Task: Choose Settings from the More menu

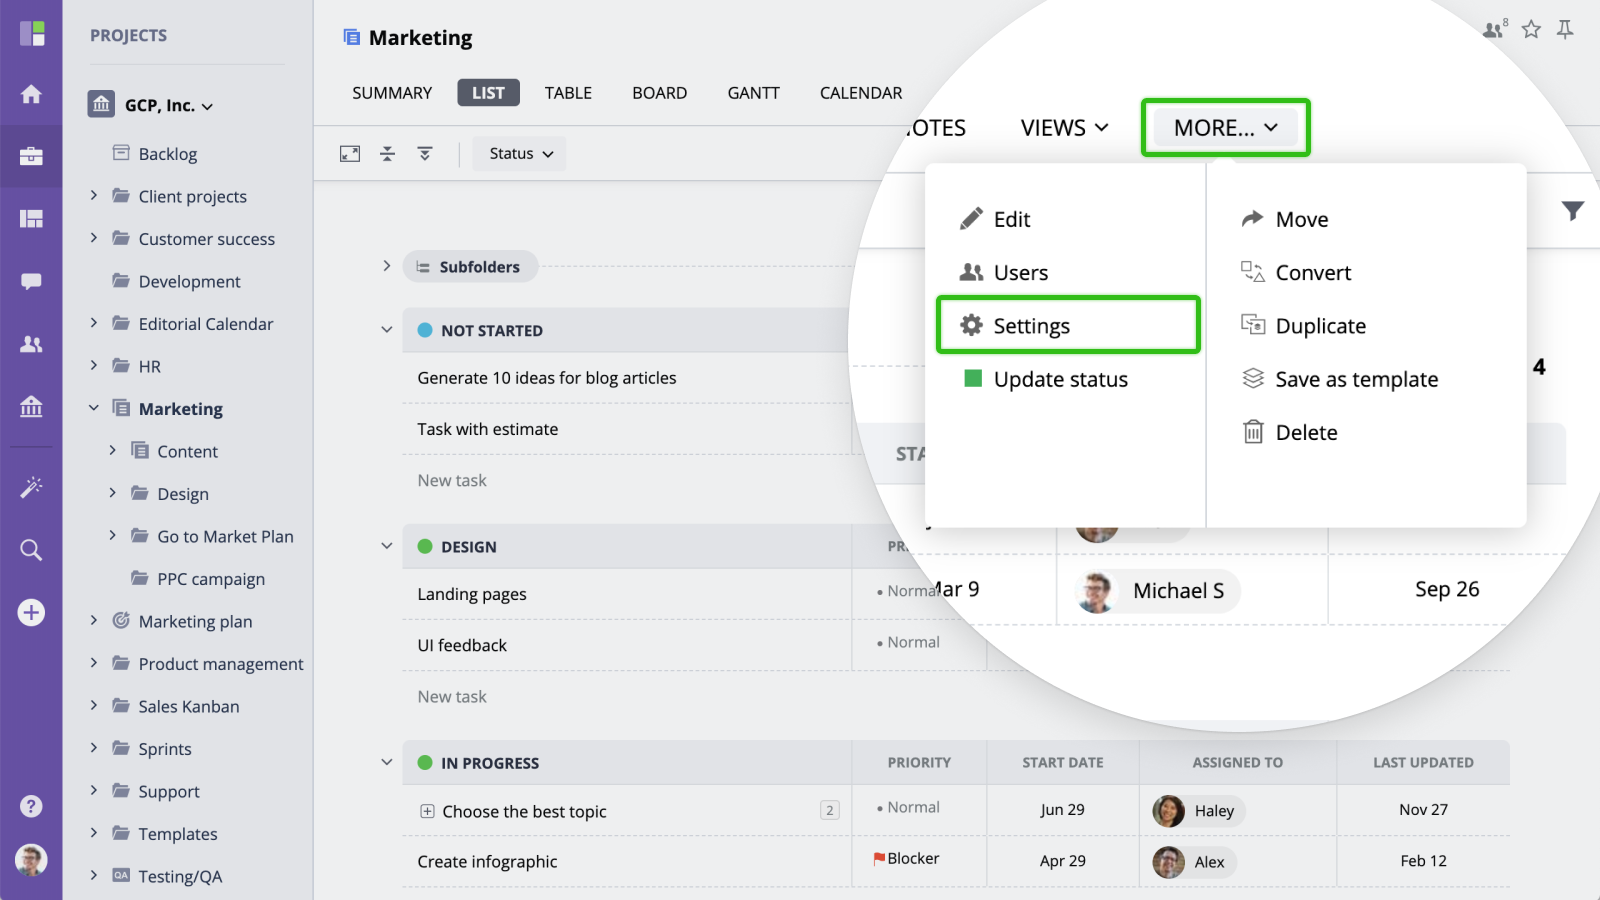Action: click(1068, 325)
